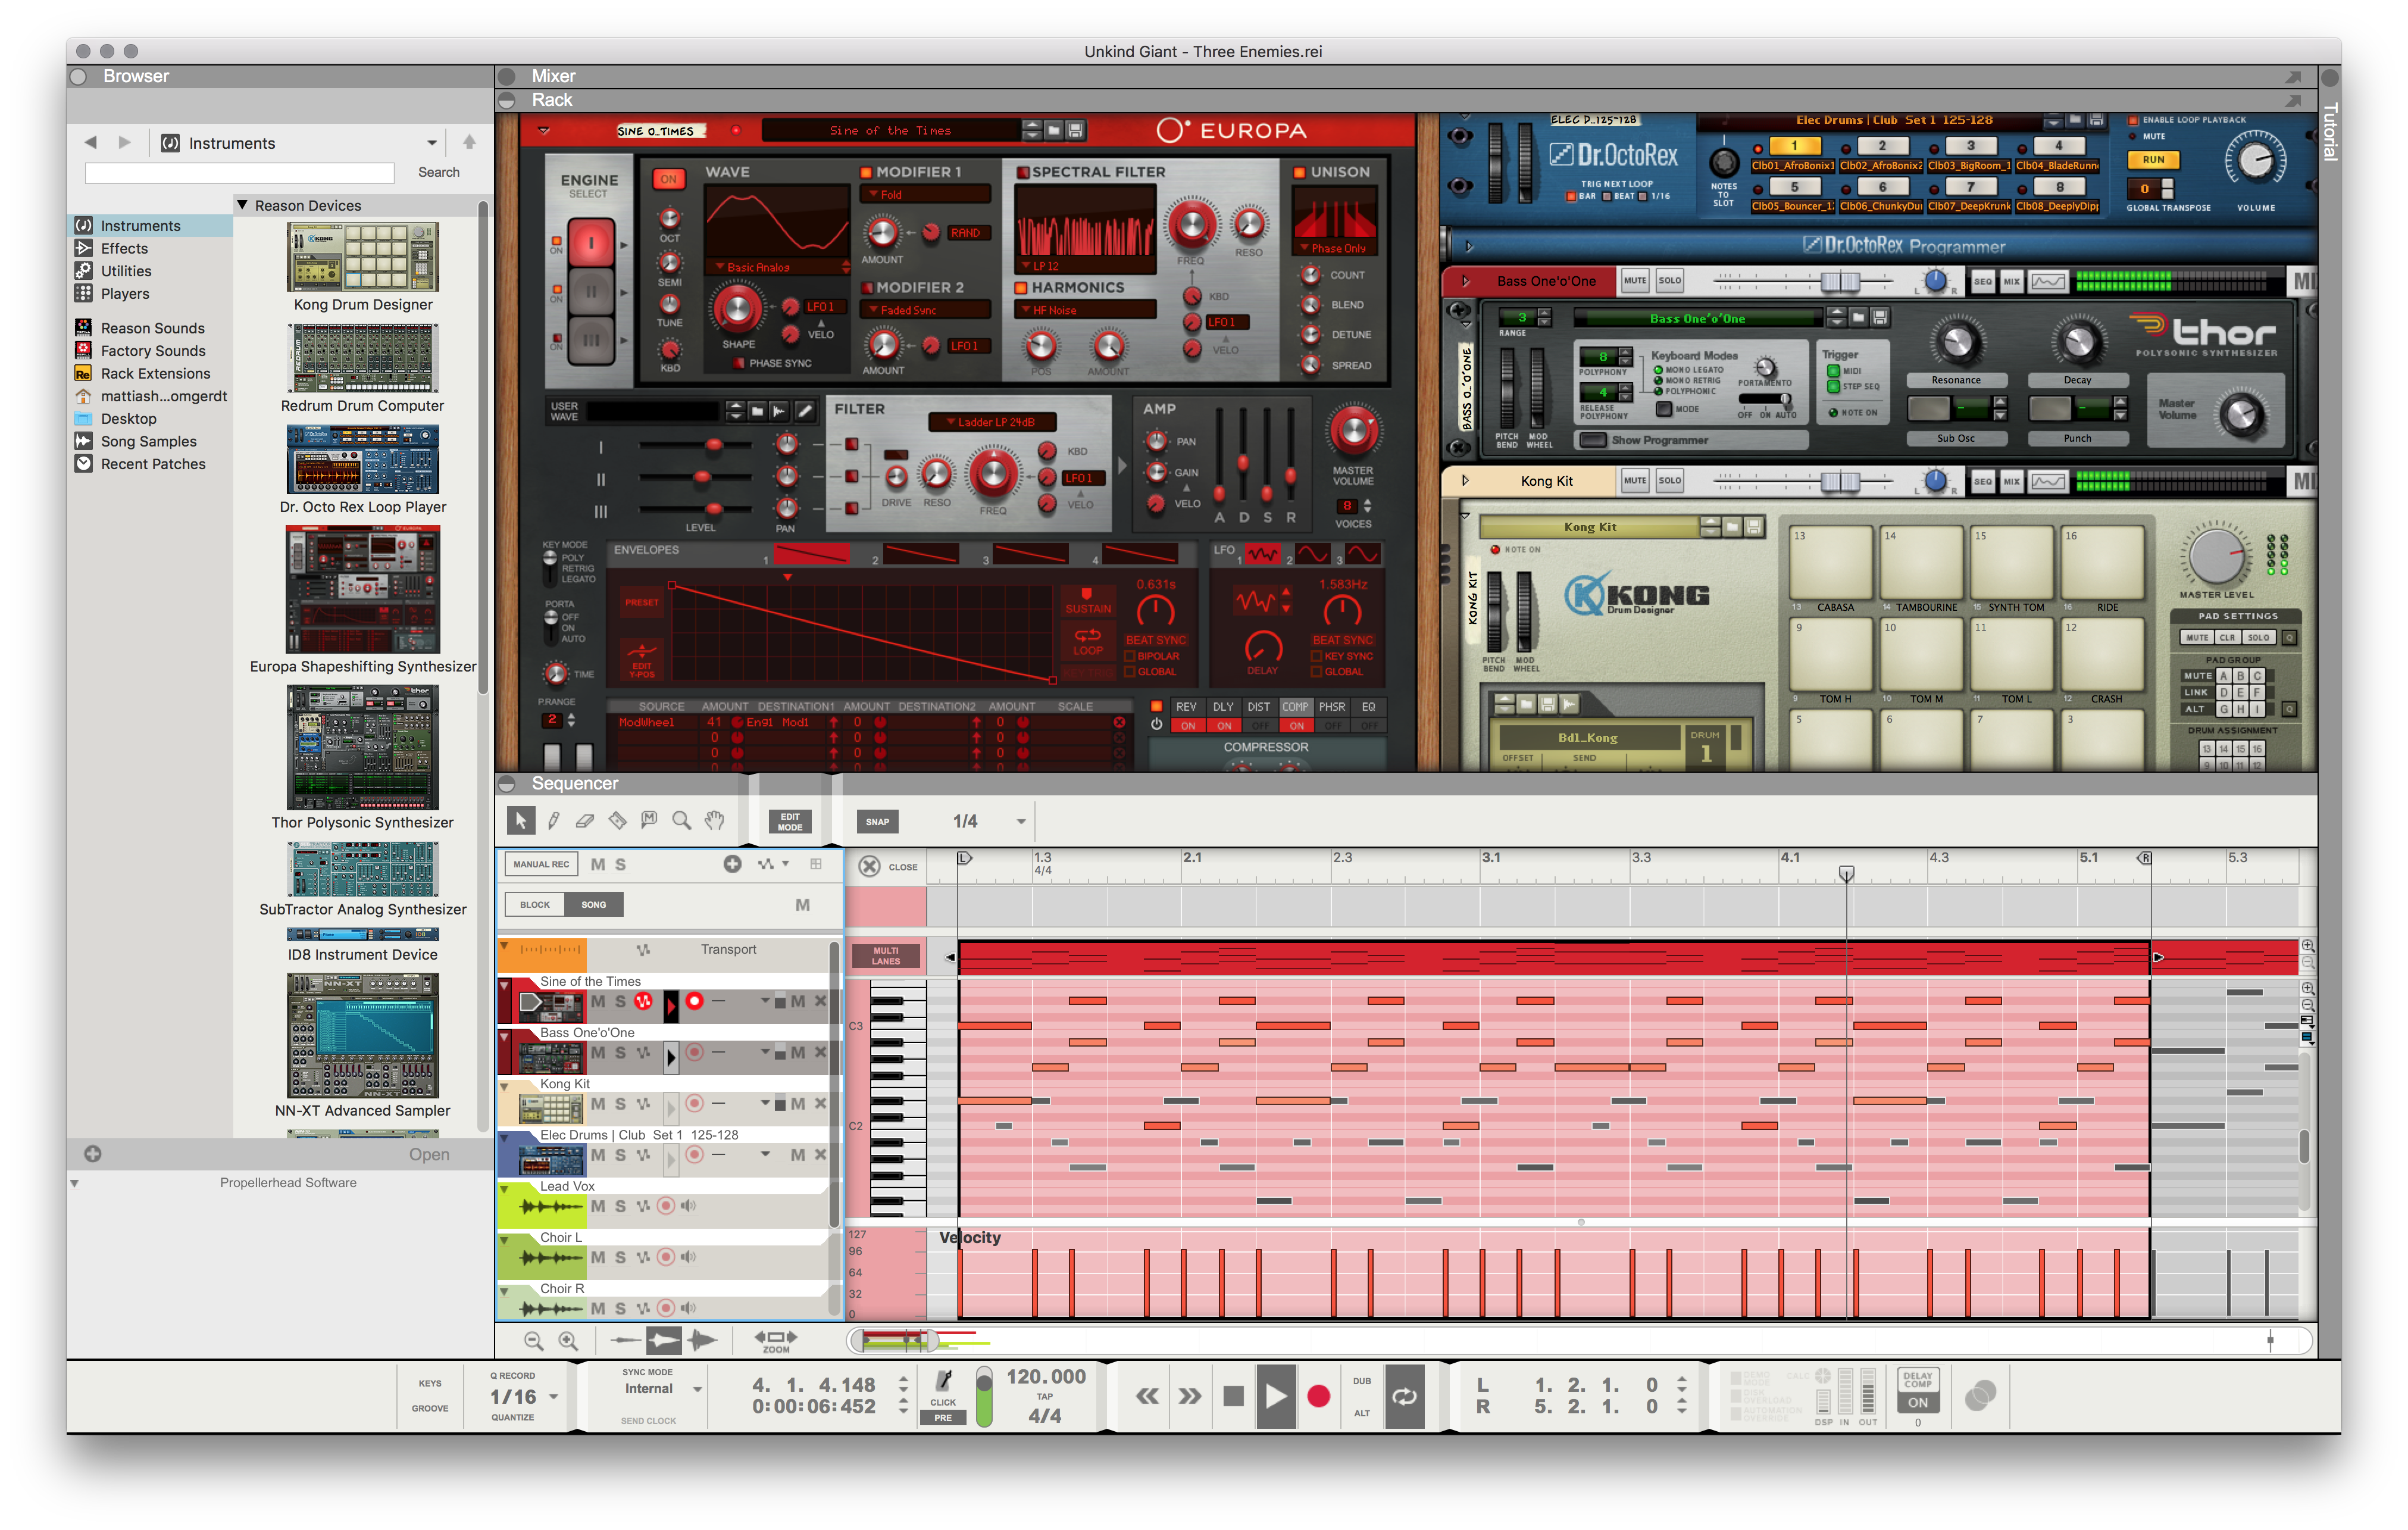Click the add track plus icon

733,864
